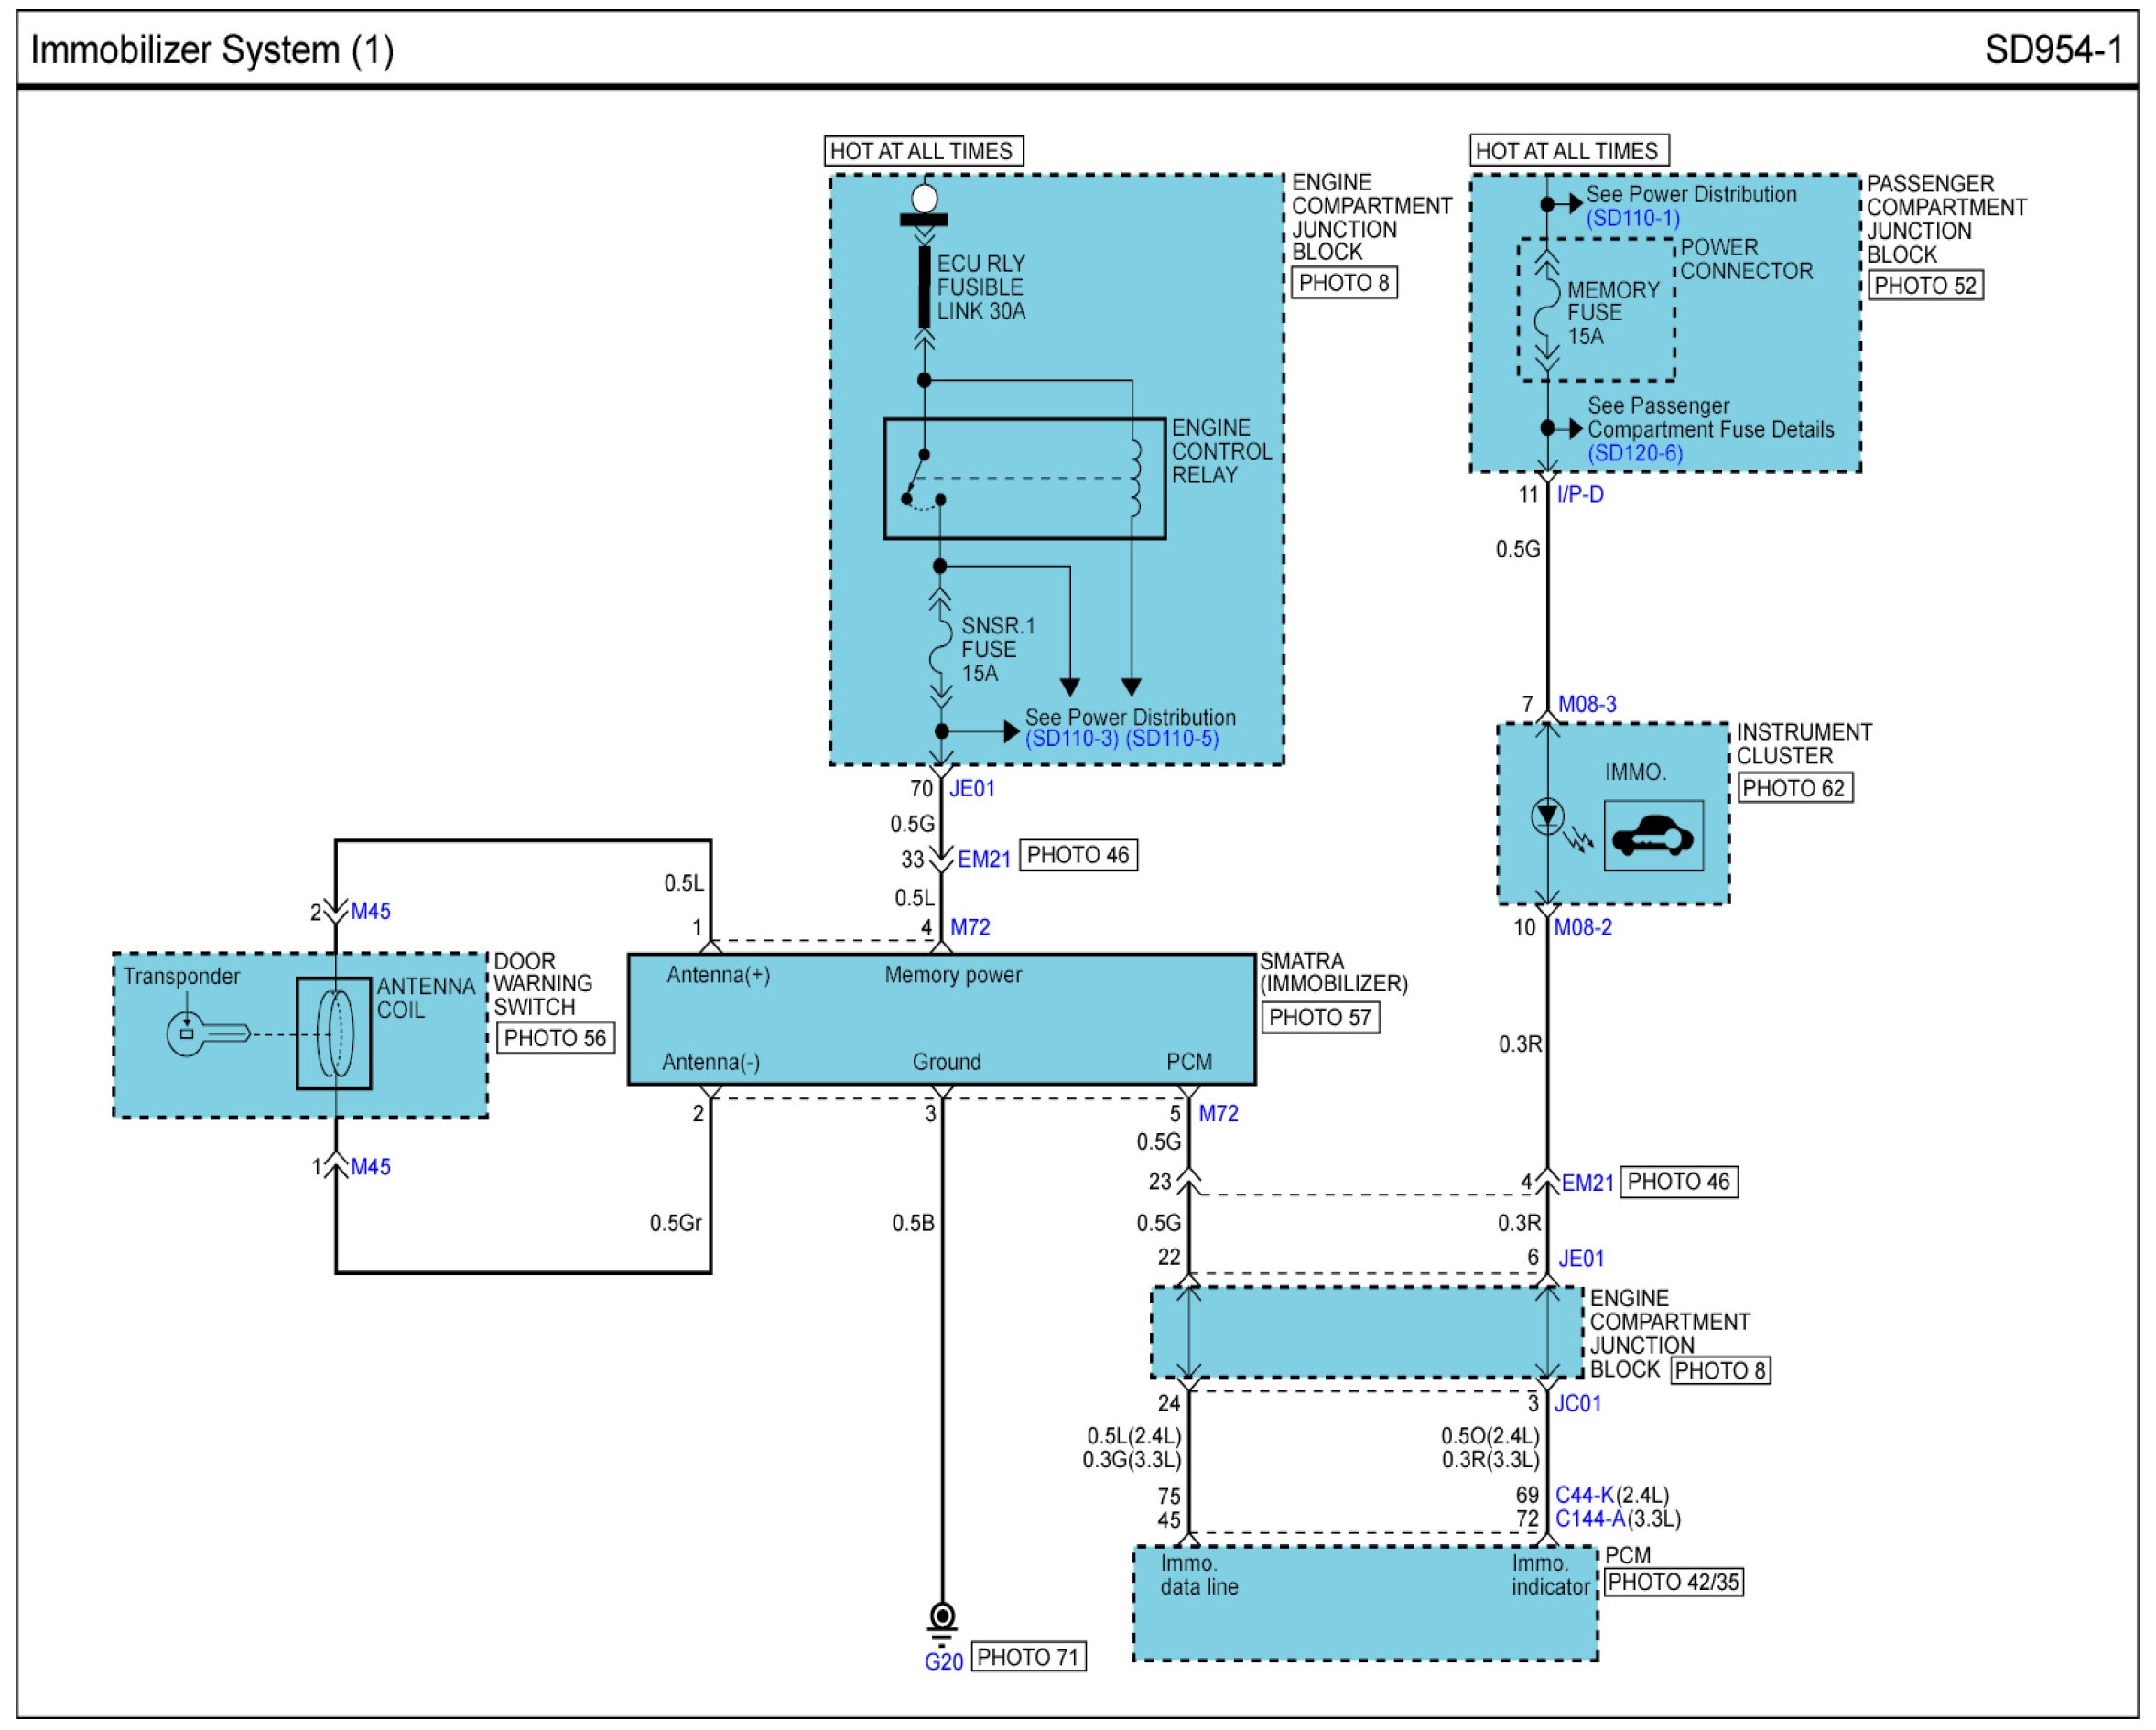Open the PHOTO 71 ground reference
The height and width of the screenshot is (1730, 2156).
point(1027,1657)
